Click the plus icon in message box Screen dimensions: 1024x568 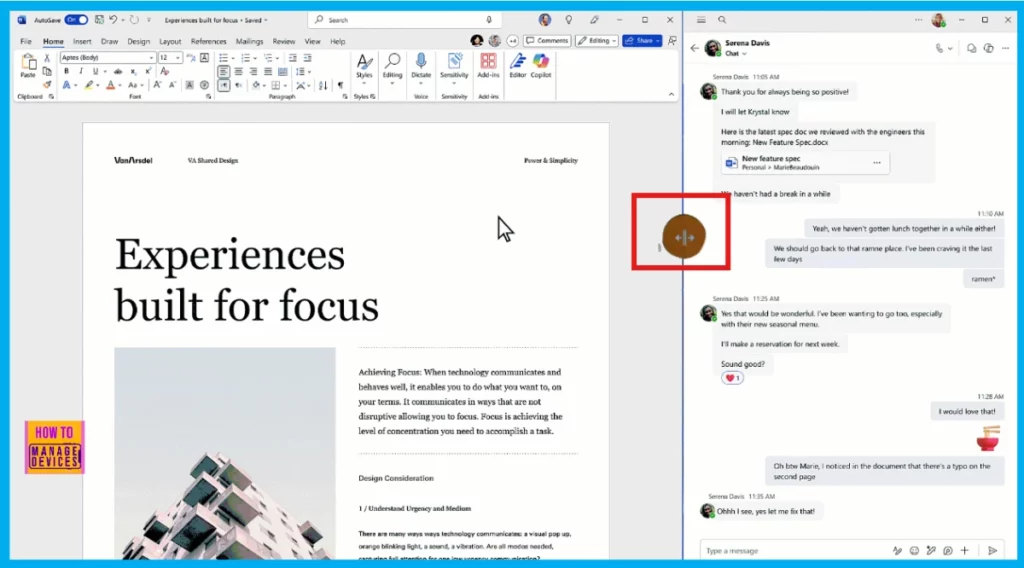965,551
